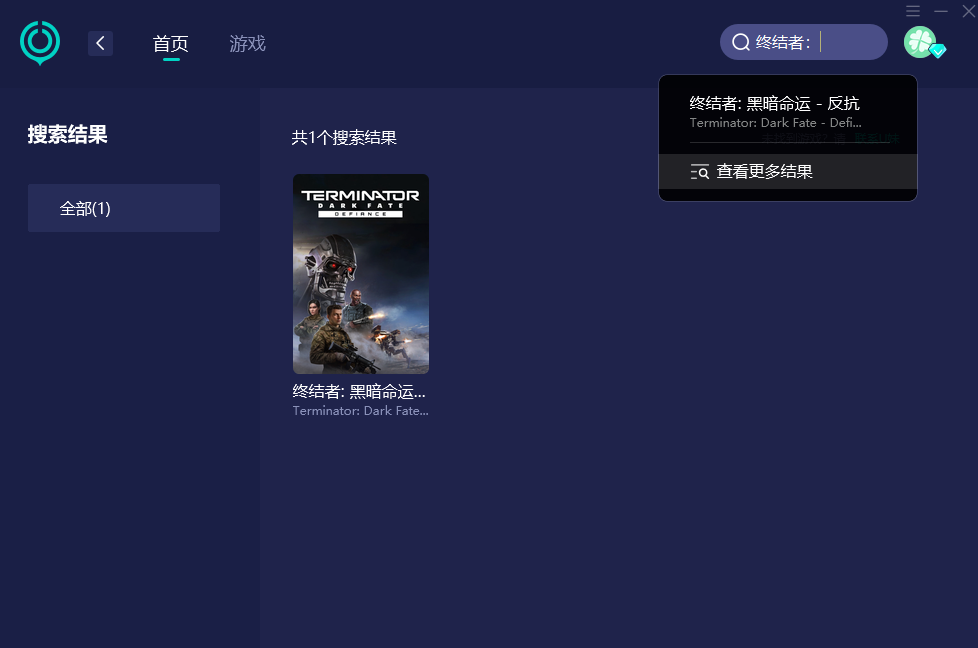978x648 pixels.
Task: Click Terminator: Dark Fate - Defi... in dropdown
Action: click(x=775, y=123)
